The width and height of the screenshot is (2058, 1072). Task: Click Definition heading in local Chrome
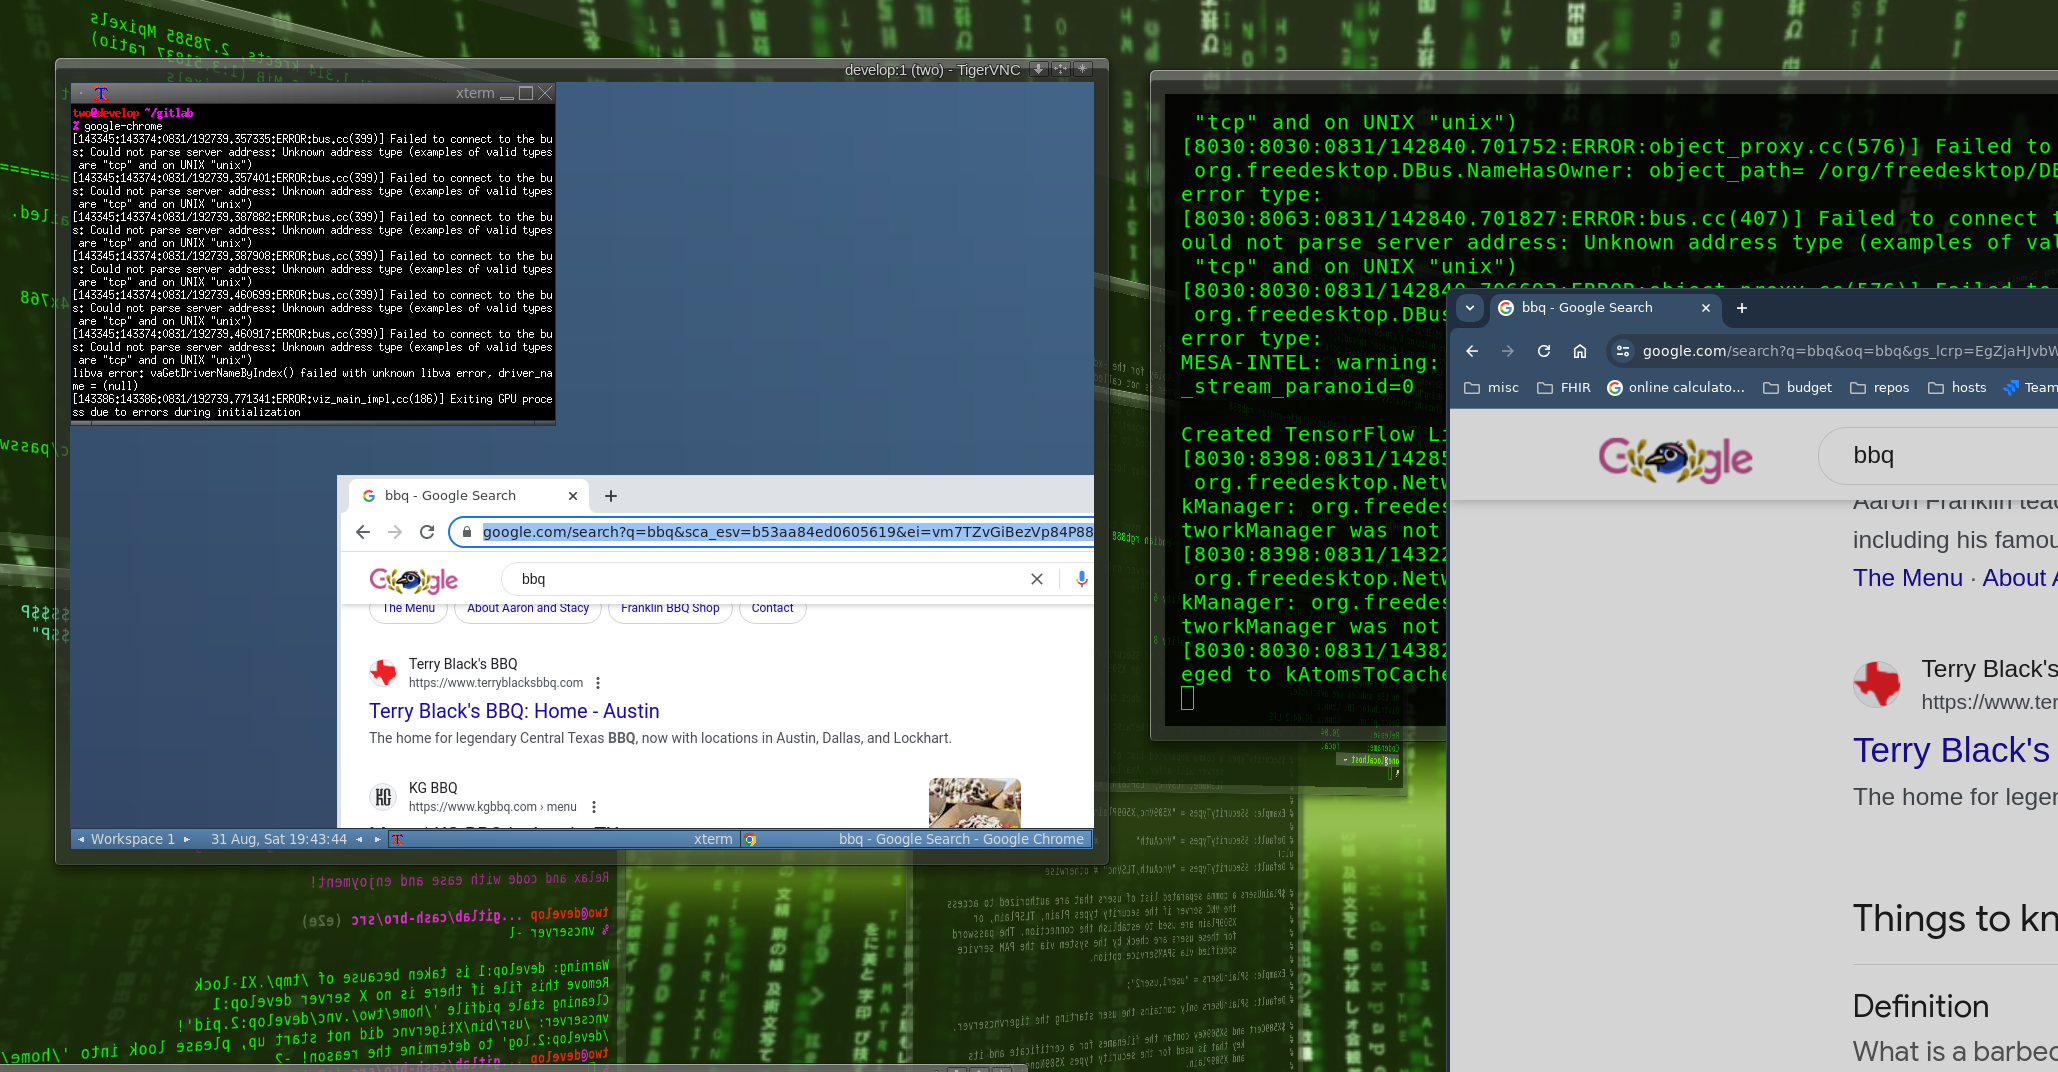click(1920, 1006)
